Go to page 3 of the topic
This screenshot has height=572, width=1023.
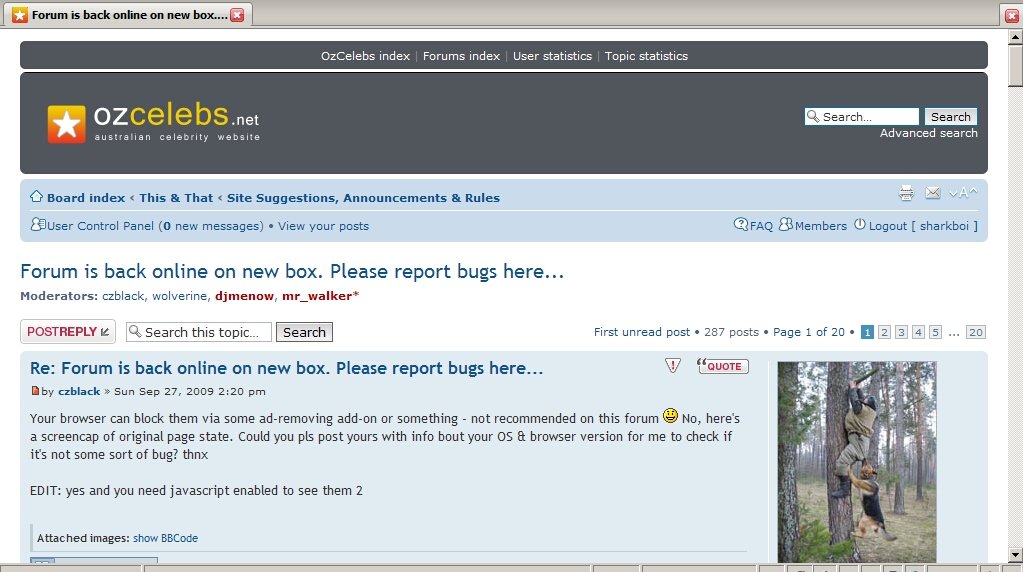coord(901,332)
